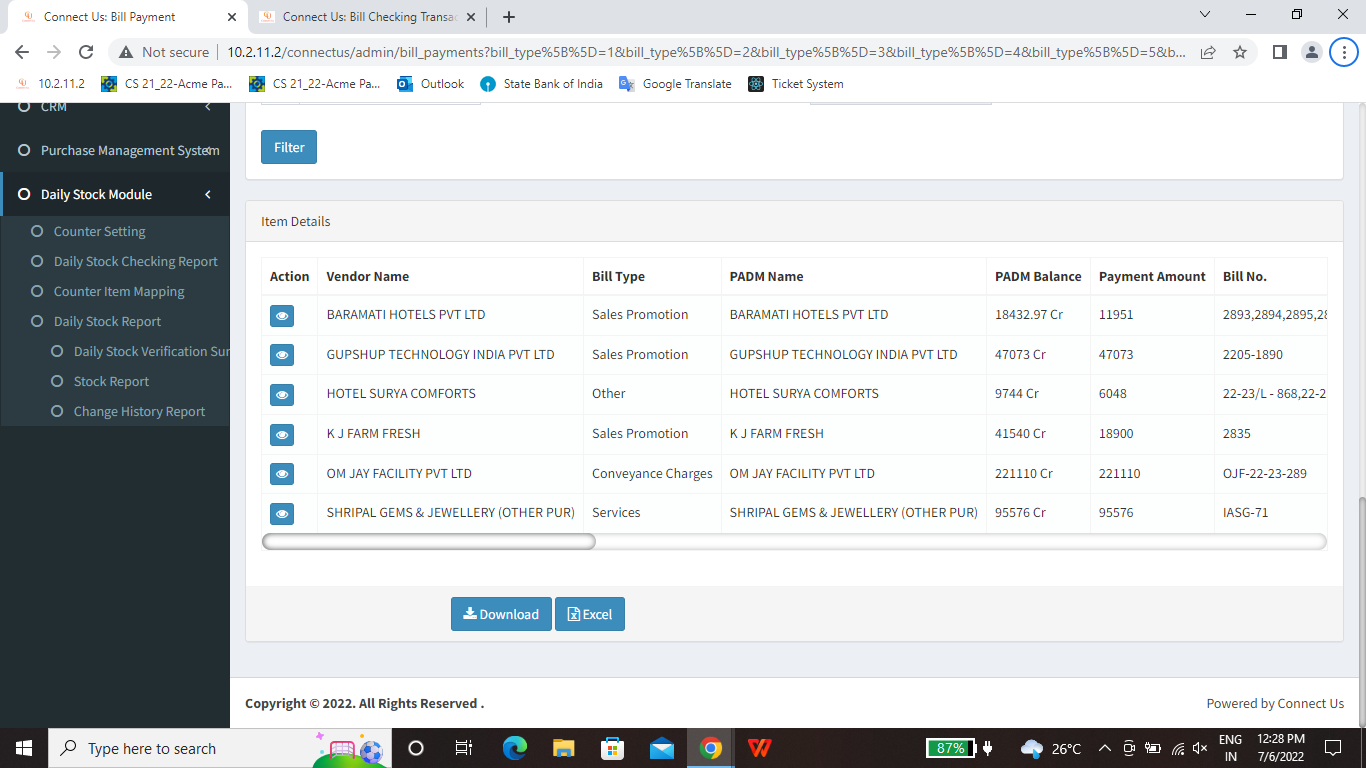Click the Chrome taskbar icon
Viewport: 1366px width, 768px height.
[x=711, y=748]
